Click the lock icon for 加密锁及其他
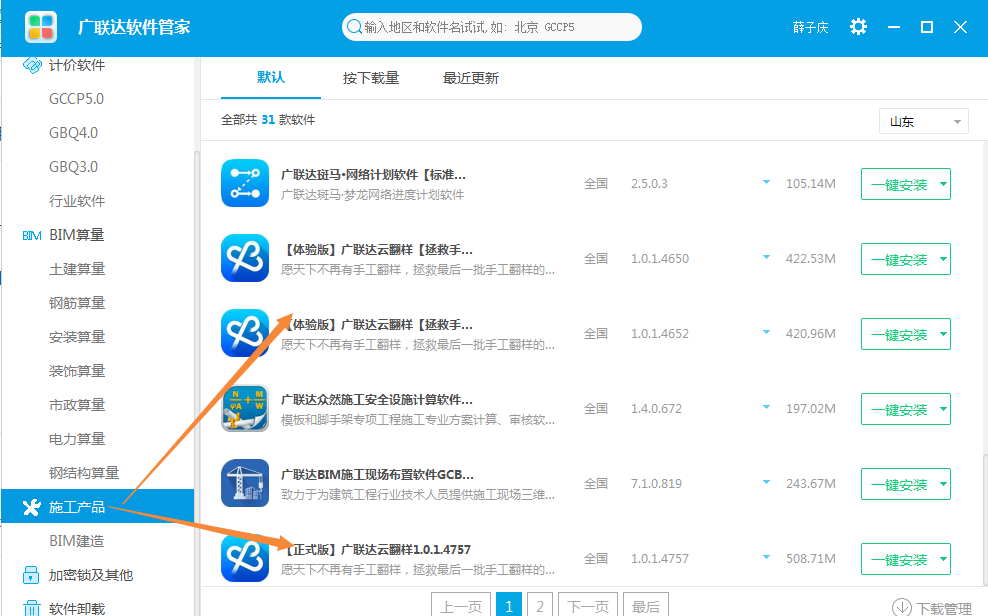This screenshot has height=616, width=988. 31,574
